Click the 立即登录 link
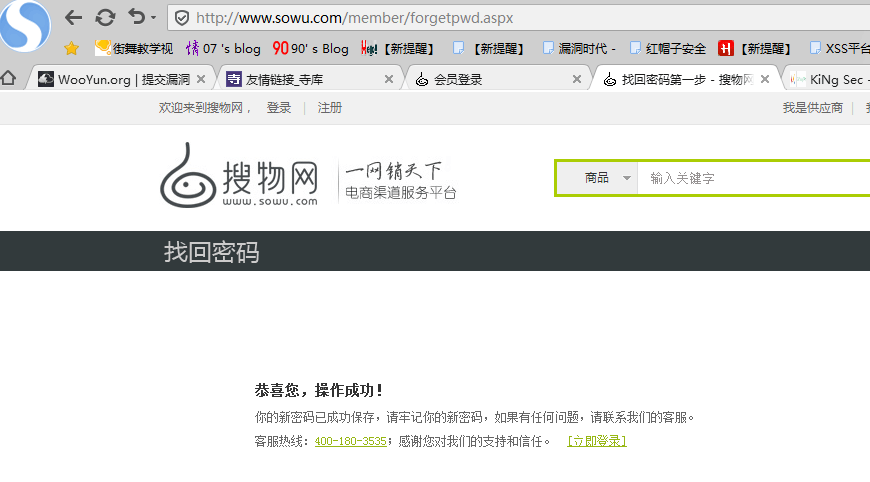 point(596,441)
